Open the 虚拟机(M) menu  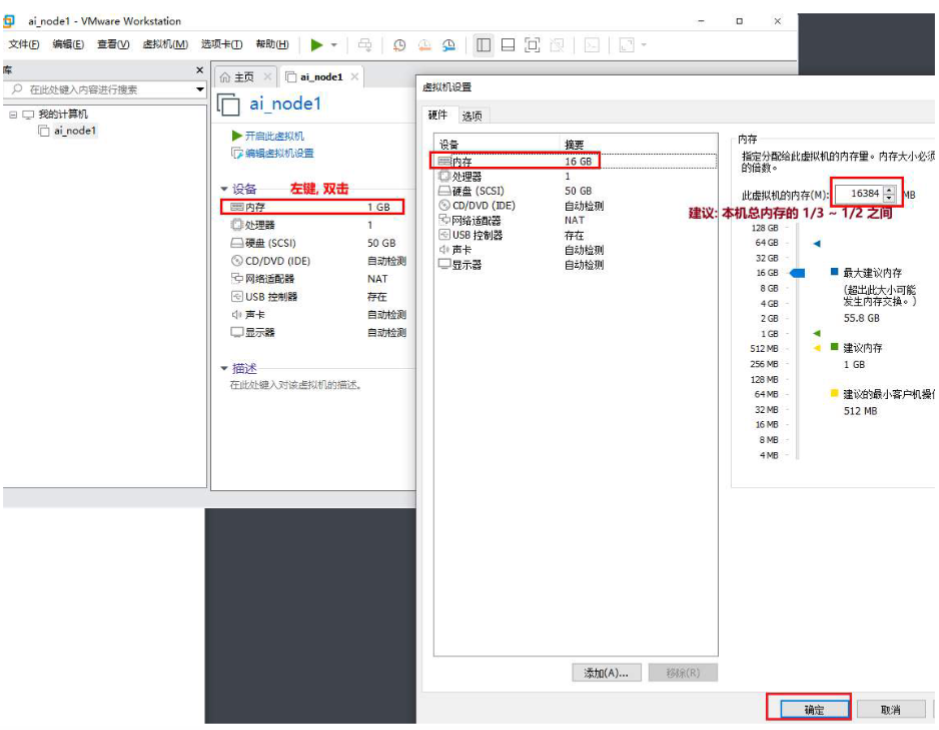coord(165,44)
